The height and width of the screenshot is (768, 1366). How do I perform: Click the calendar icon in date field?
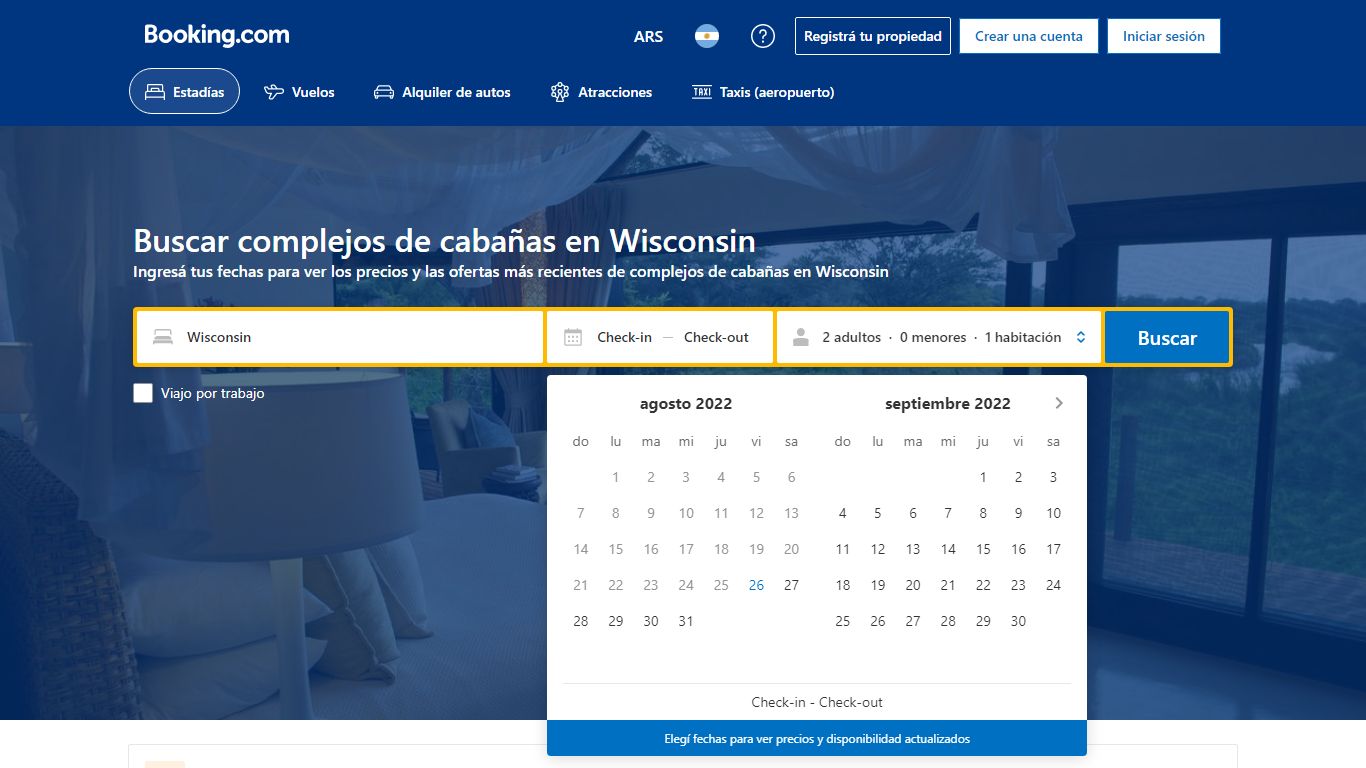coord(573,337)
